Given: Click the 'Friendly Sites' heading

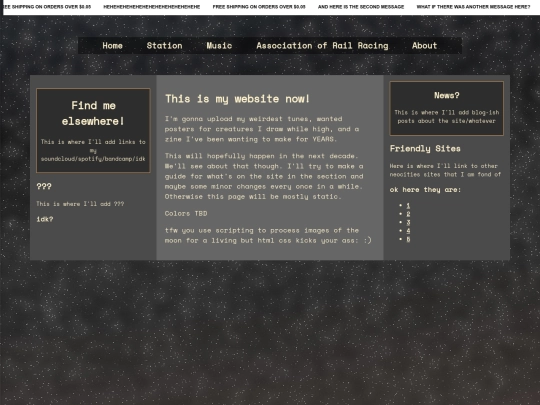Looking at the screenshot, I should (x=425, y=148).
